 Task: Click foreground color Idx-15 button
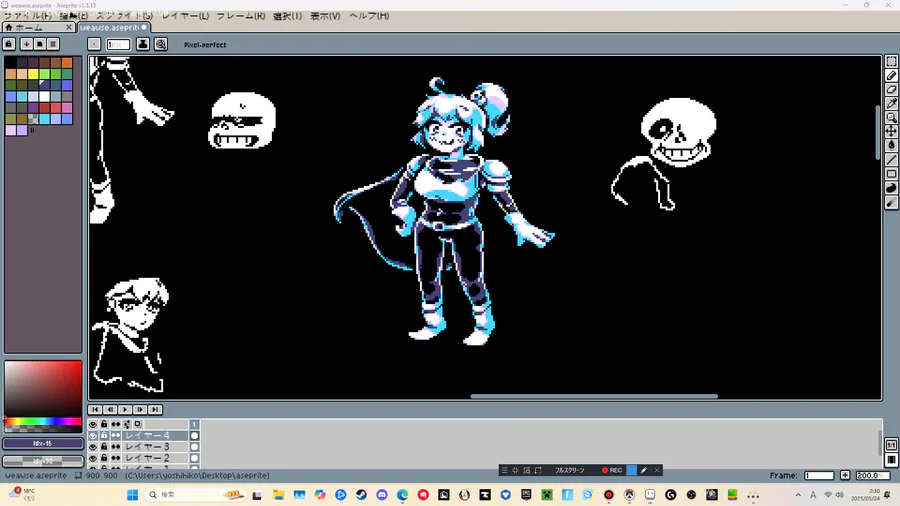pos(42,443)
